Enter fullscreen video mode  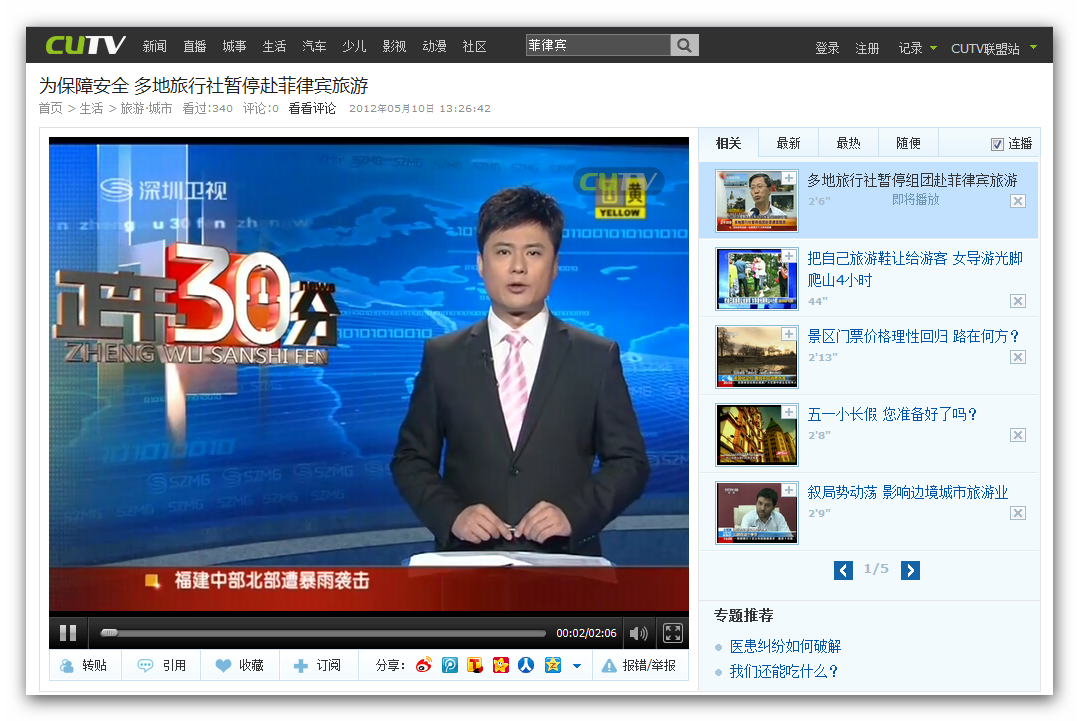[673, 633]
